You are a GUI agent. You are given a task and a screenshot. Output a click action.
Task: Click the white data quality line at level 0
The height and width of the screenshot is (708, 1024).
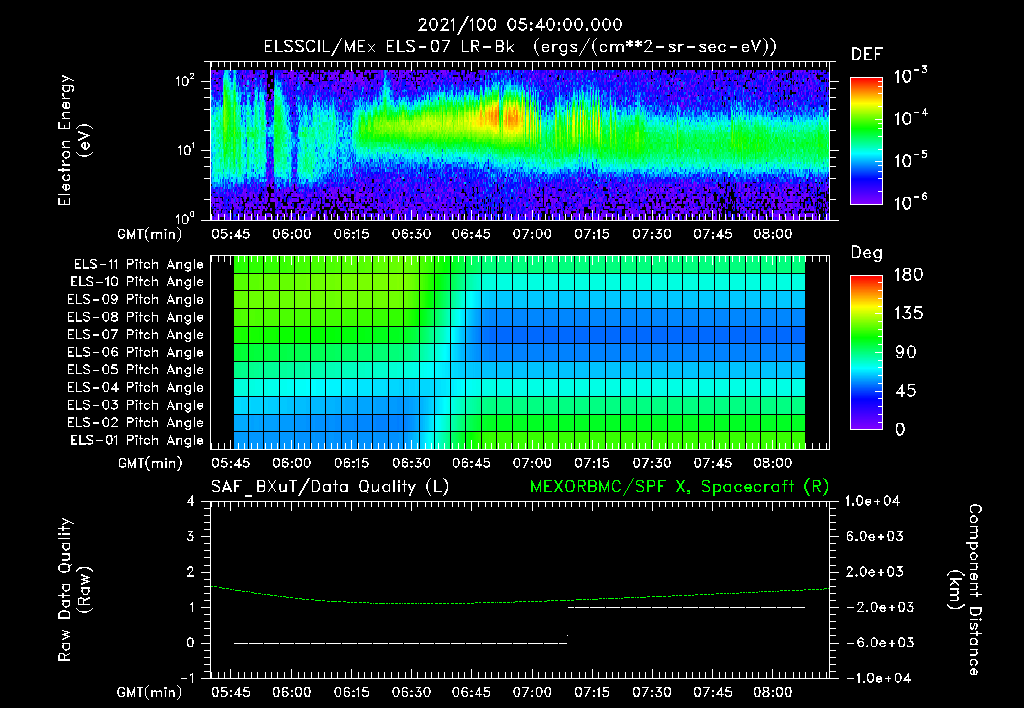[400, 643]
